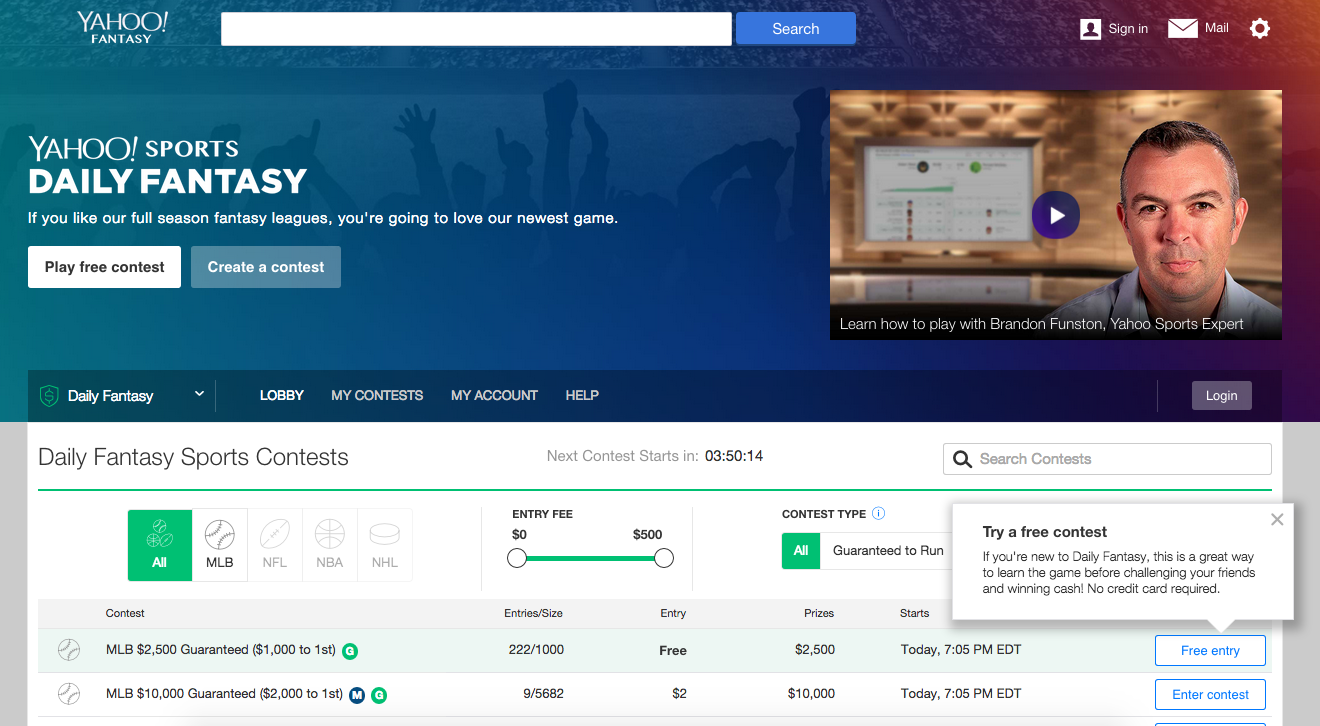Click the baseball icon in the $2,500 row
1320x726 pixels.
click(68, 650)
